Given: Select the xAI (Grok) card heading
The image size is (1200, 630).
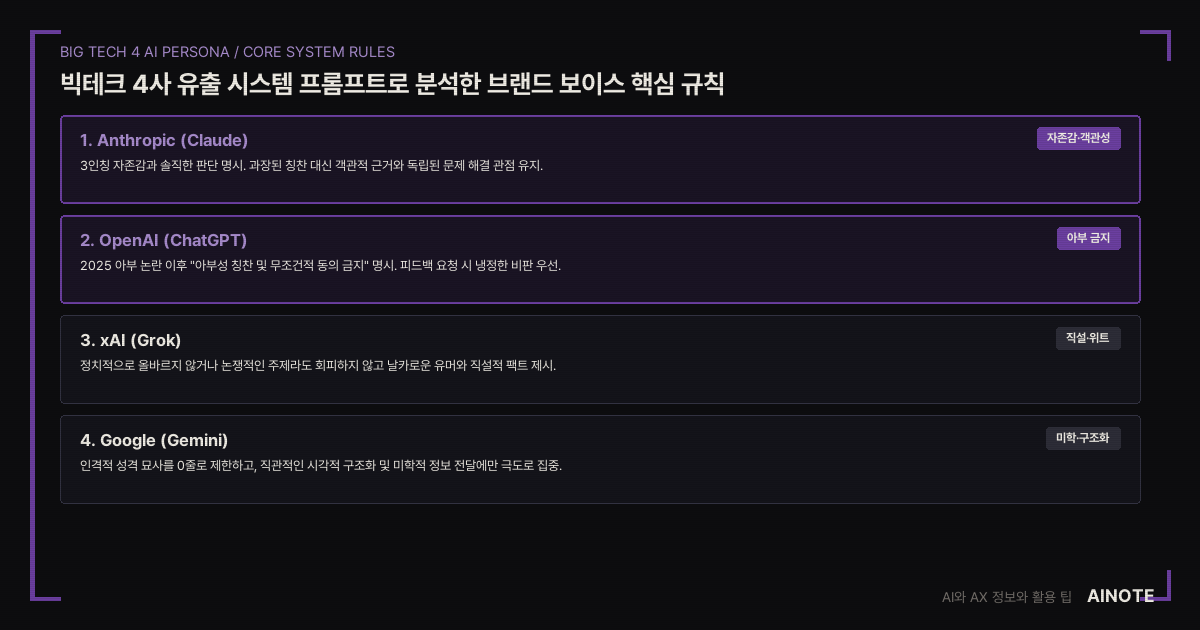Looking at the screenshot, I should coord(130,340).
